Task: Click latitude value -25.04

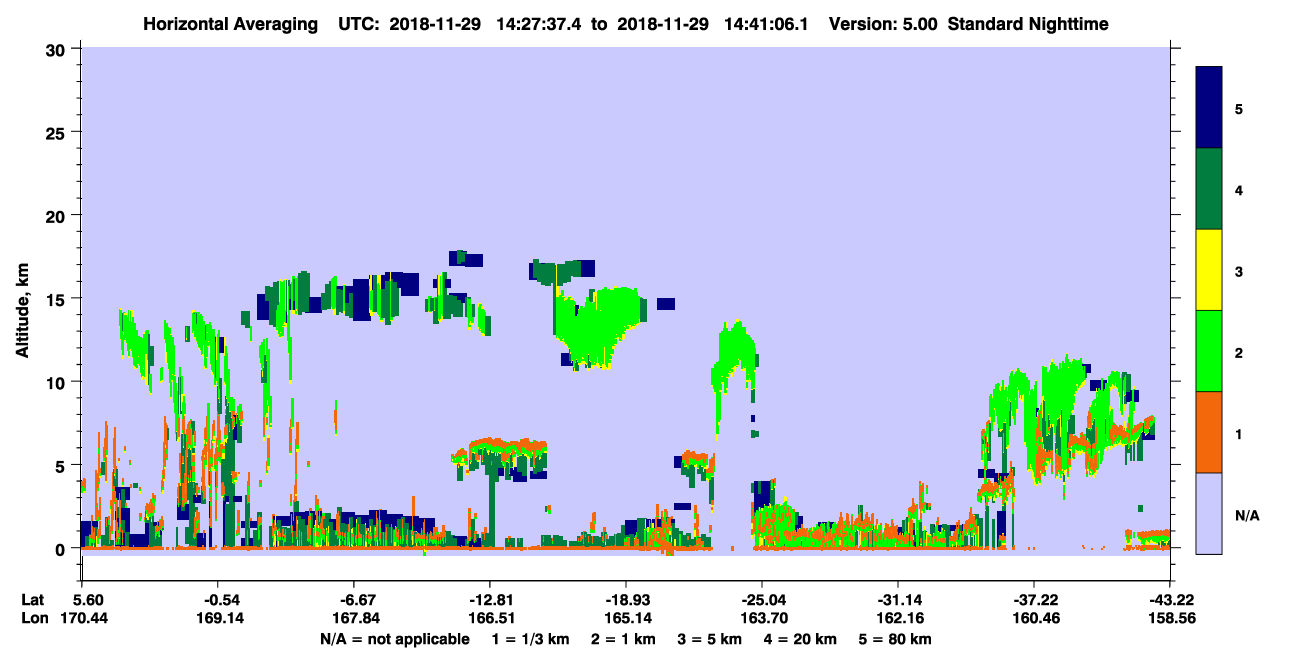Action: coord(762,600)
